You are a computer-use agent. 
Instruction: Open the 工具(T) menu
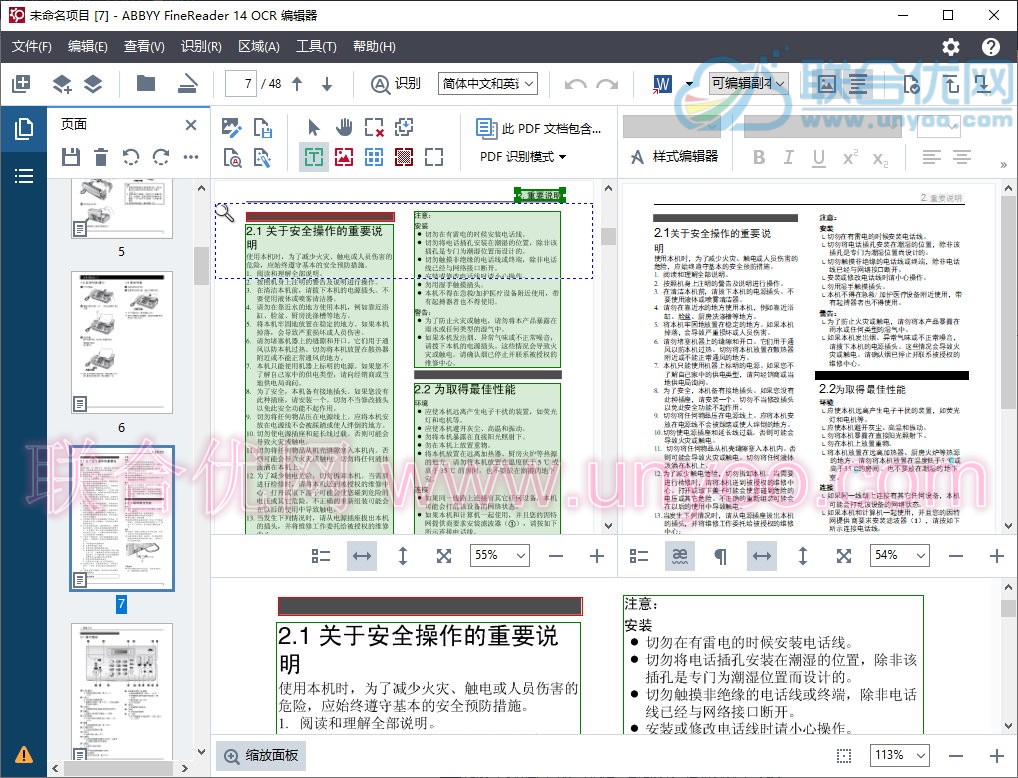[316, 47]
